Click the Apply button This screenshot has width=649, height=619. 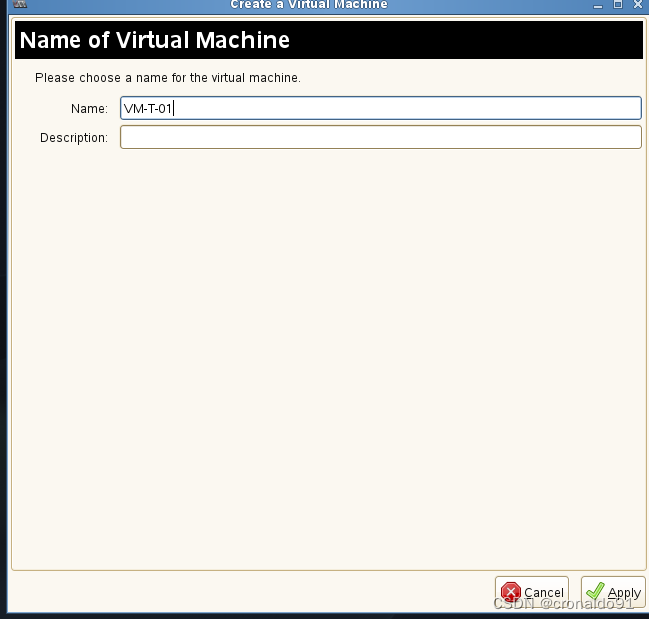coord(613,592)
